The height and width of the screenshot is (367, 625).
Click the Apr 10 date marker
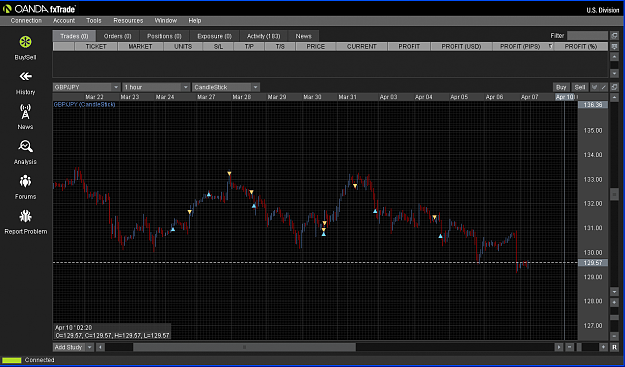[565, 97]
